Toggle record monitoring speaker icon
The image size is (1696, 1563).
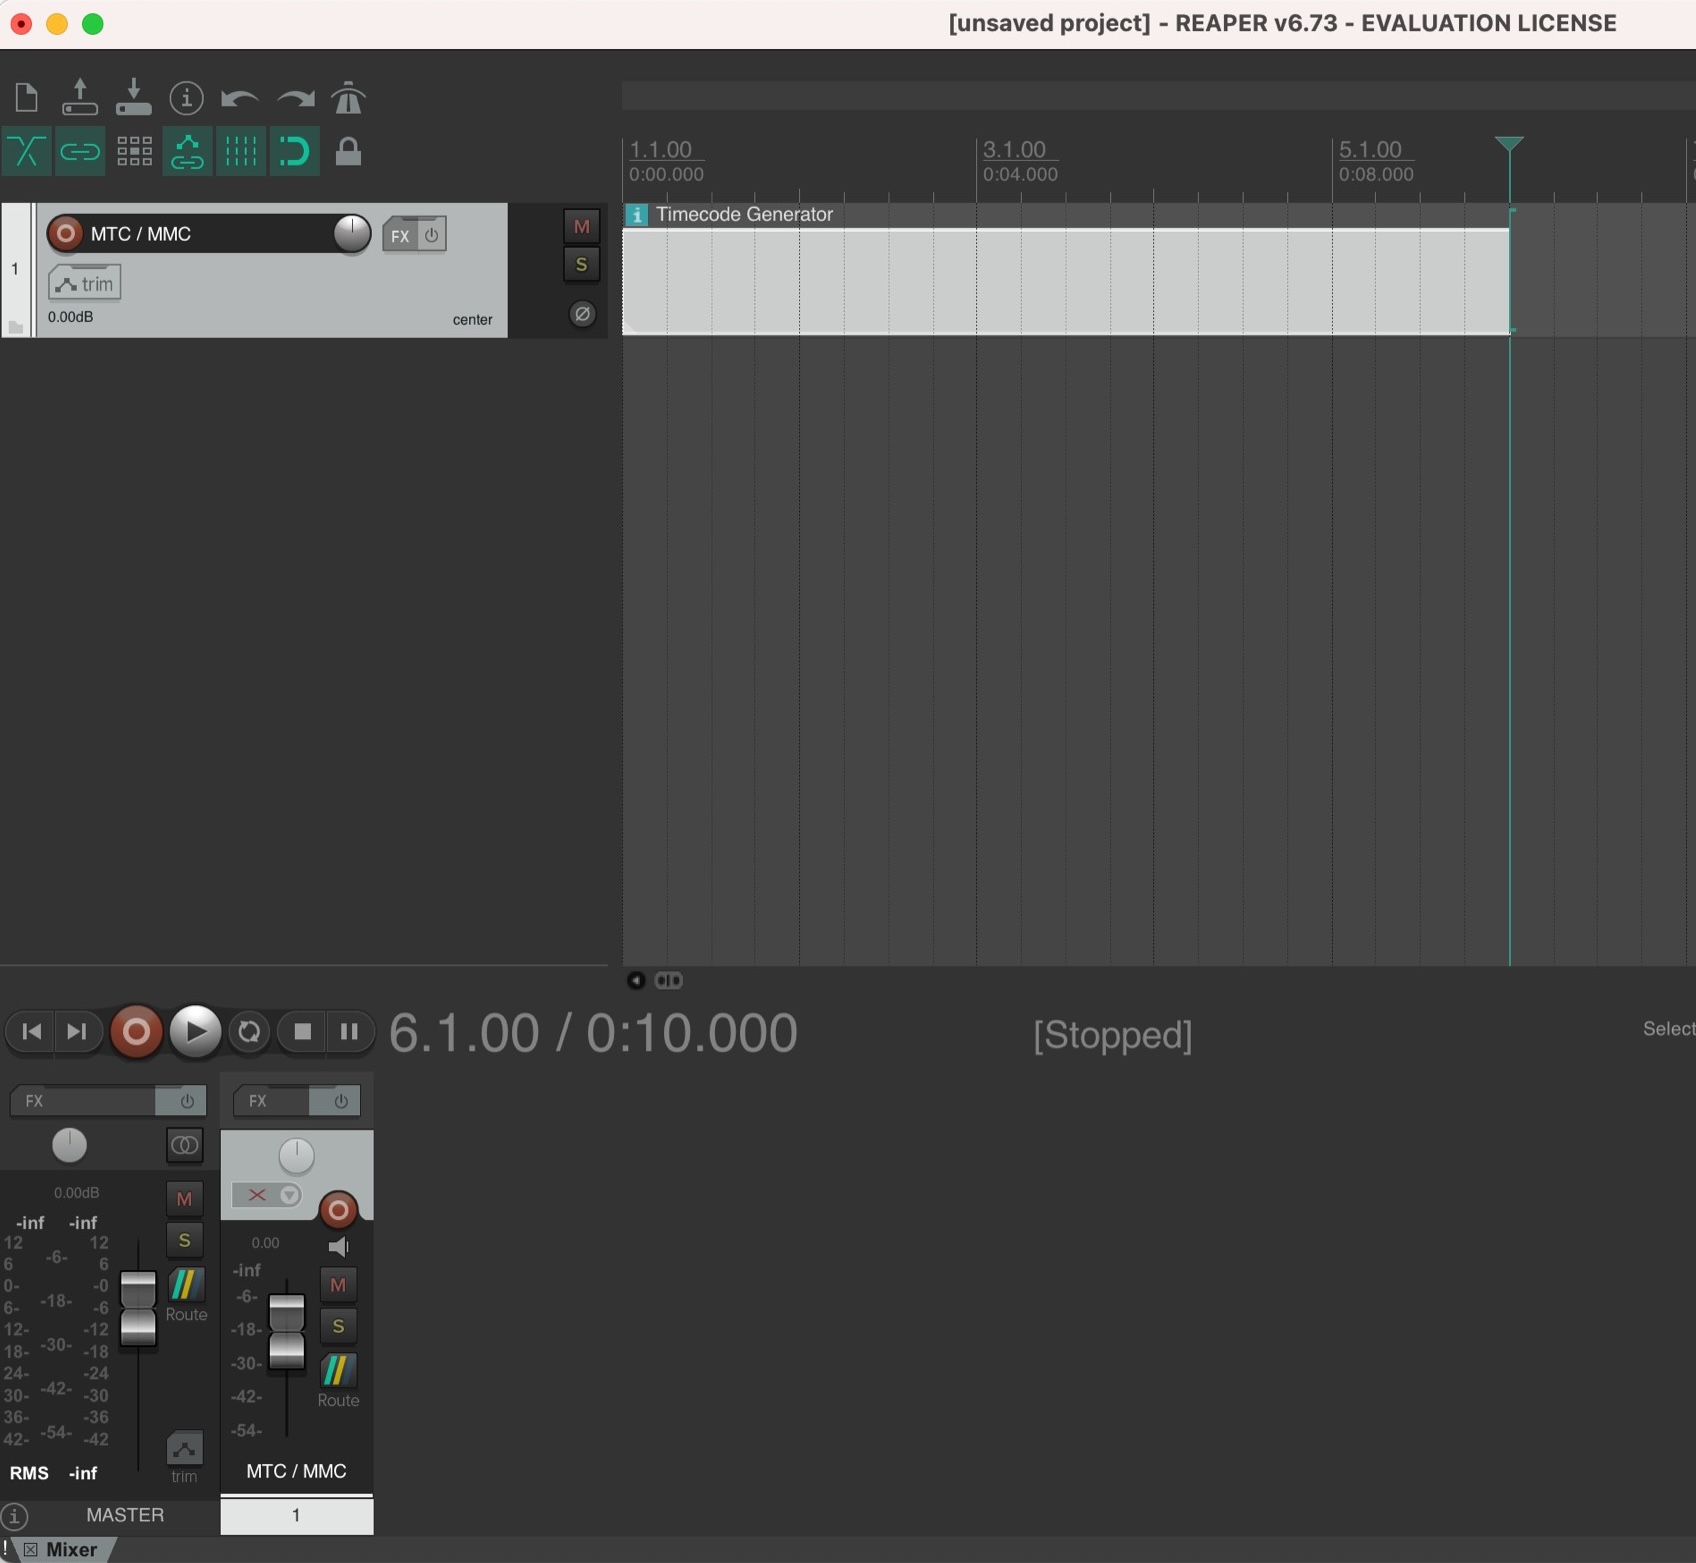click(x=339, y=1247)
